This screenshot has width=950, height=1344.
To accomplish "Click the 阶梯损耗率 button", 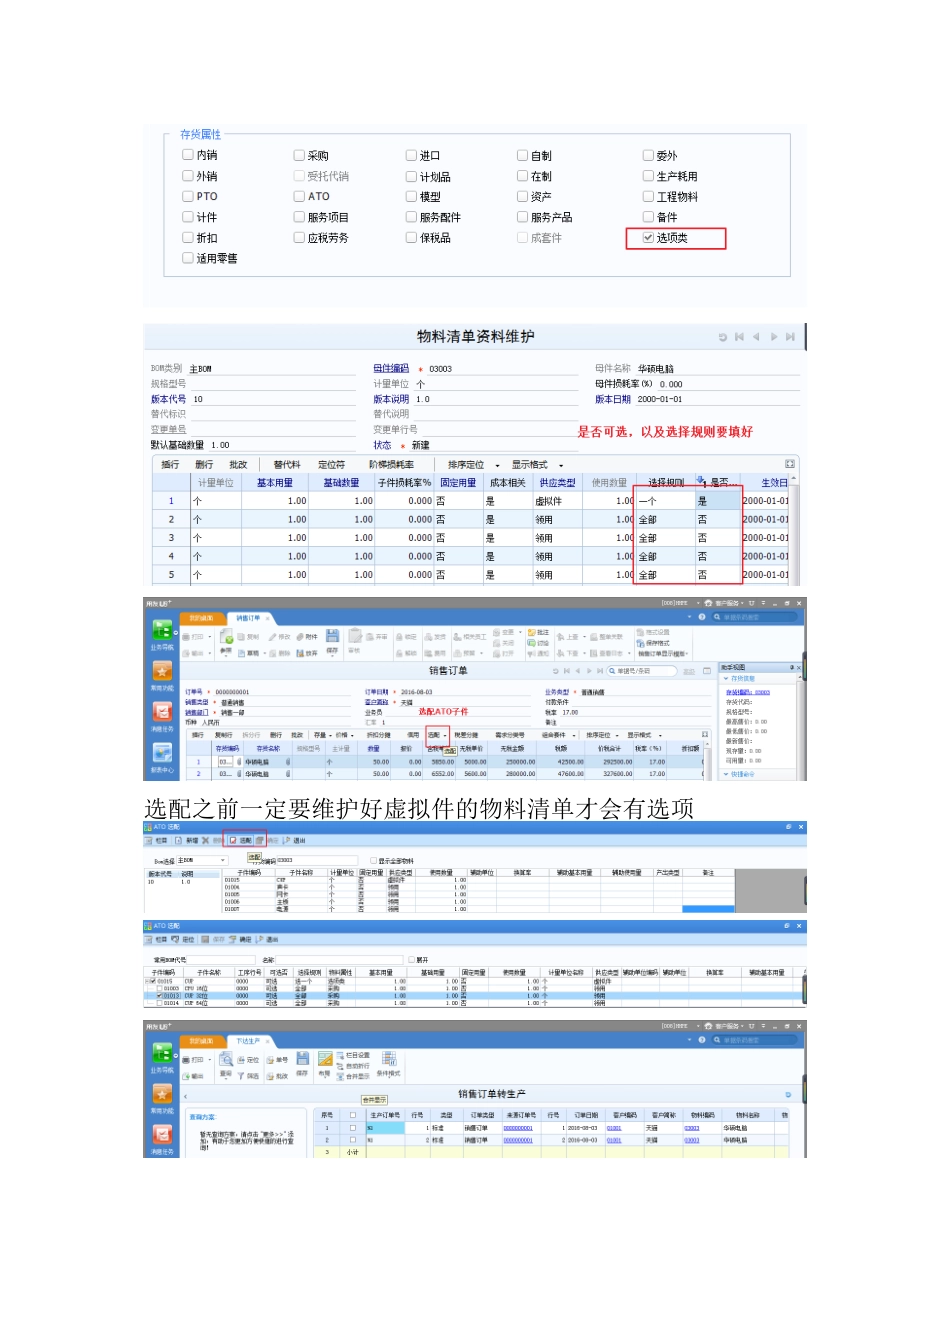I will click(391, 464).
